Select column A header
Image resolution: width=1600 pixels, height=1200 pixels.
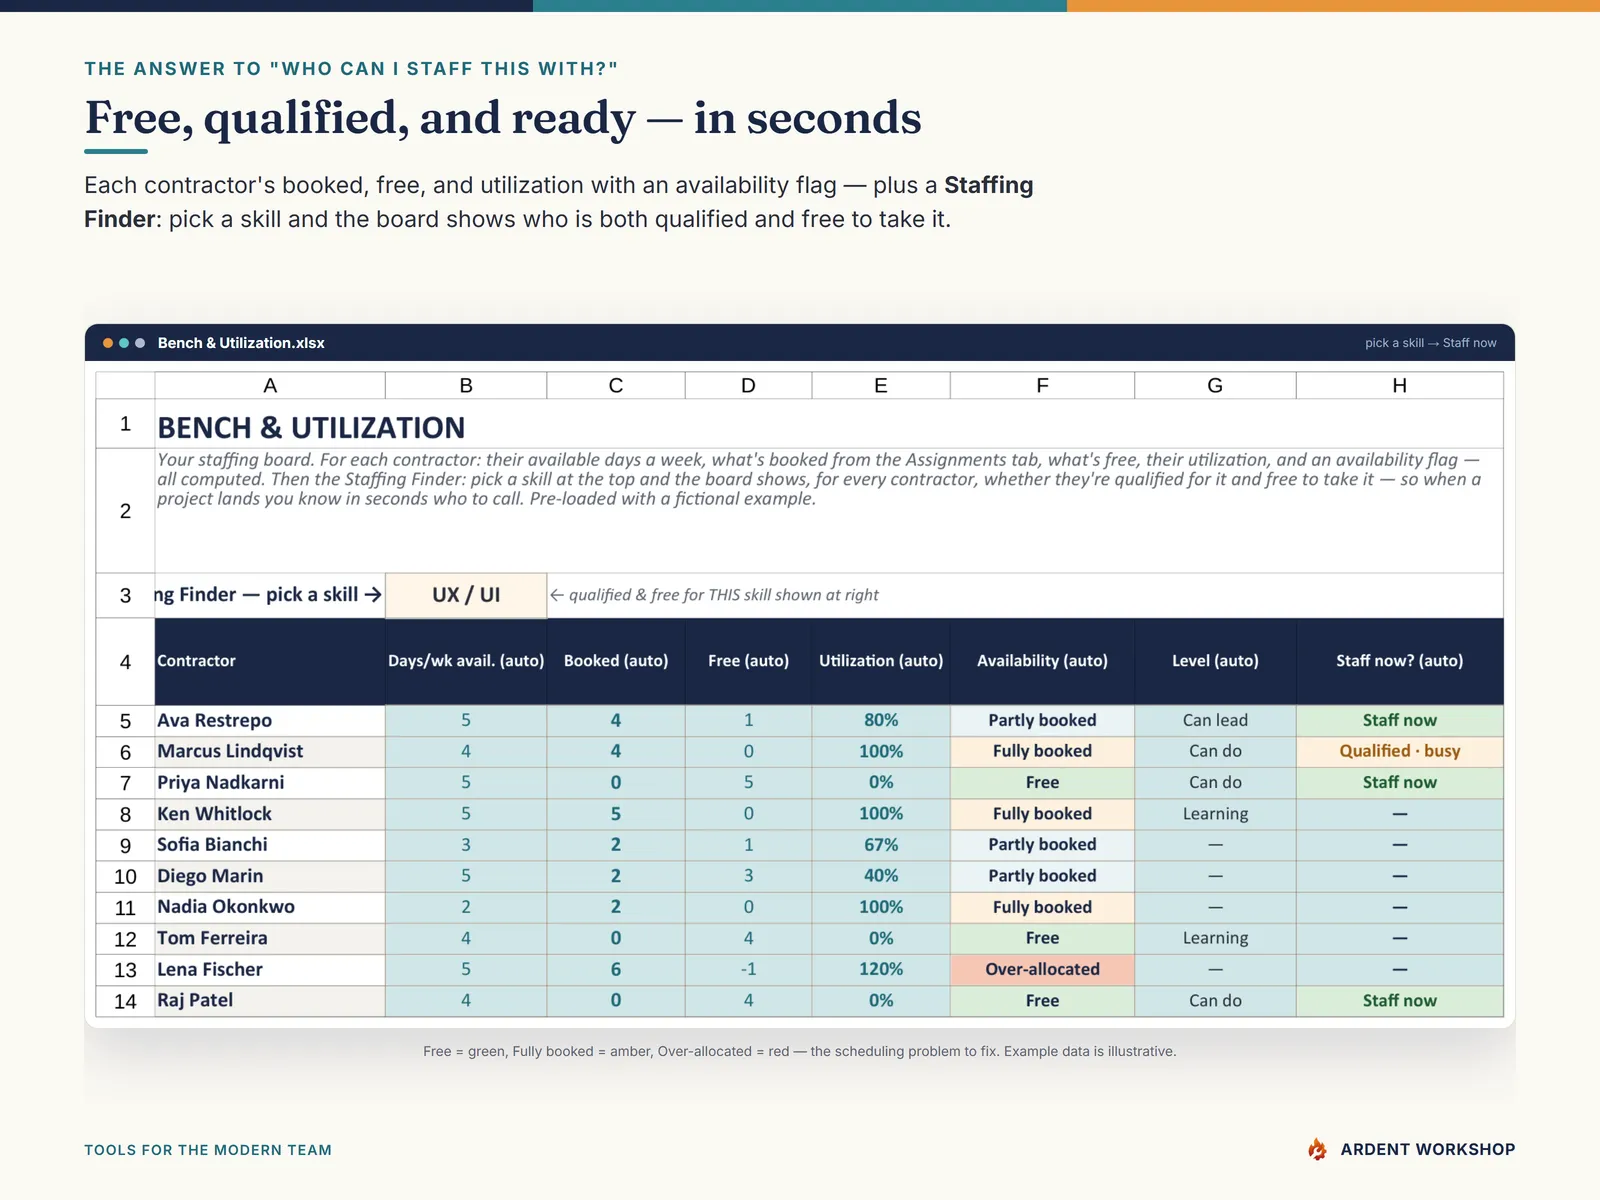[x=270, y=385]
